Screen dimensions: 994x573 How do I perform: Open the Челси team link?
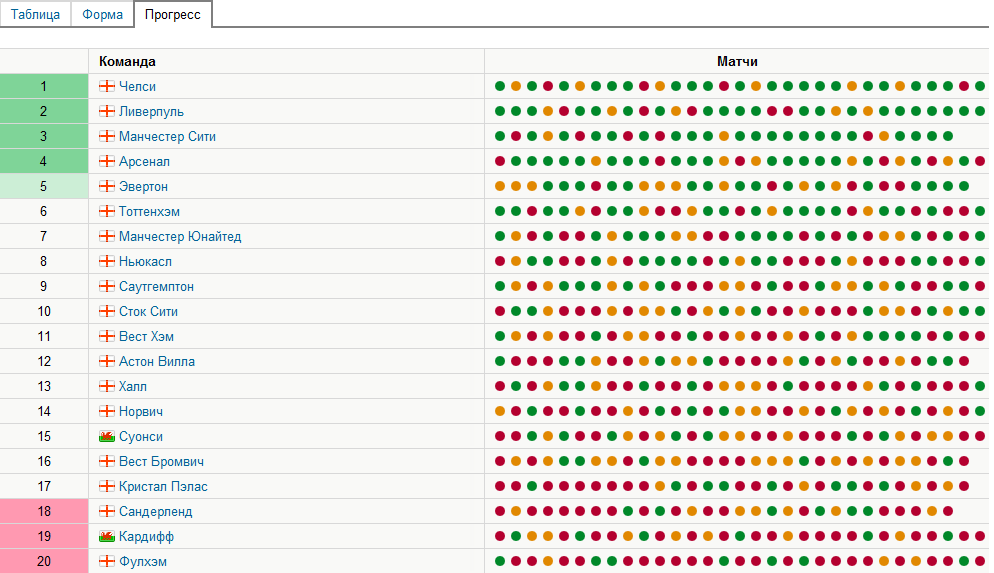[x=137, y=86]
